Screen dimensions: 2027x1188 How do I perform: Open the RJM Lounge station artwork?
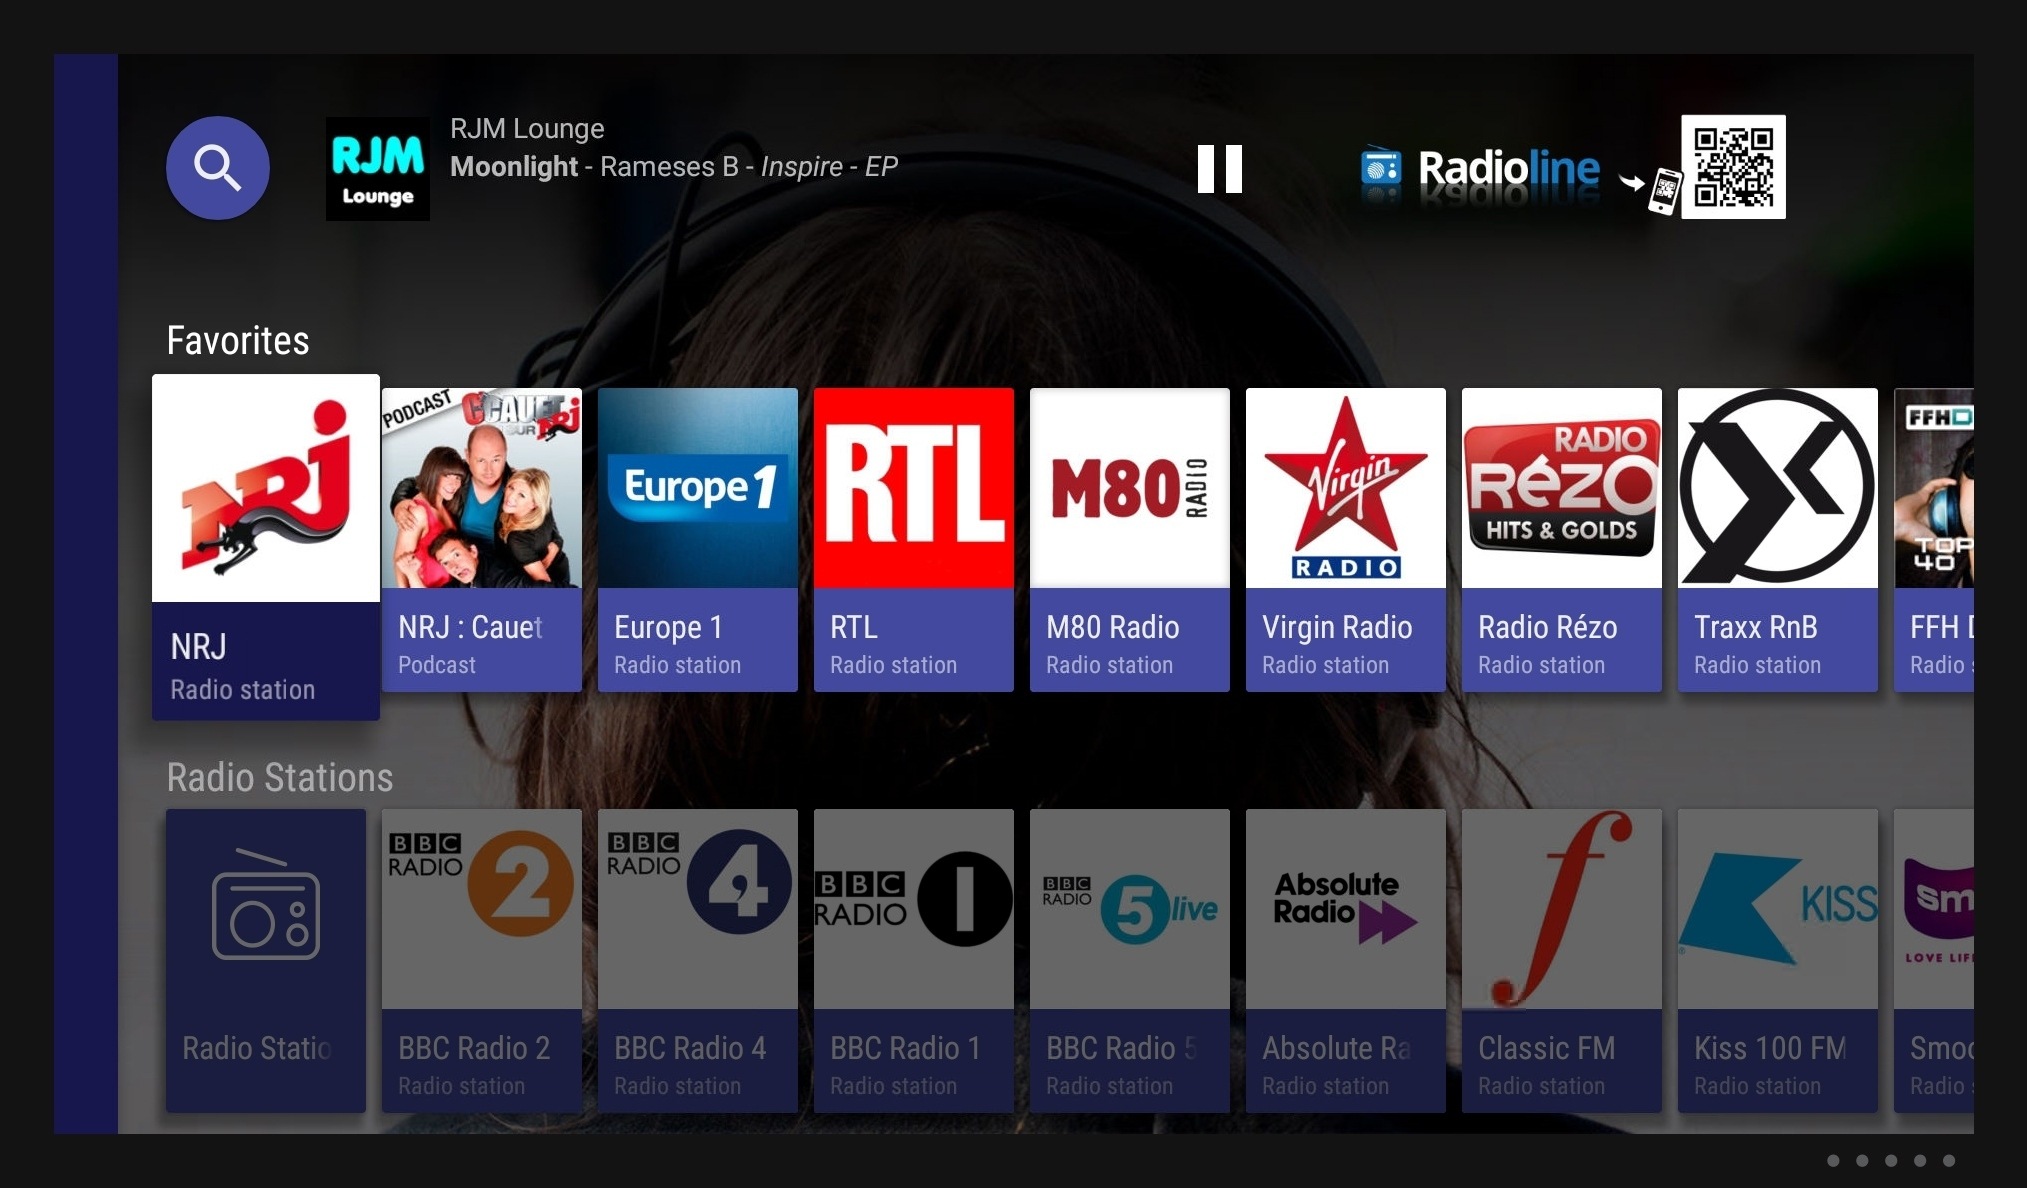377,166
